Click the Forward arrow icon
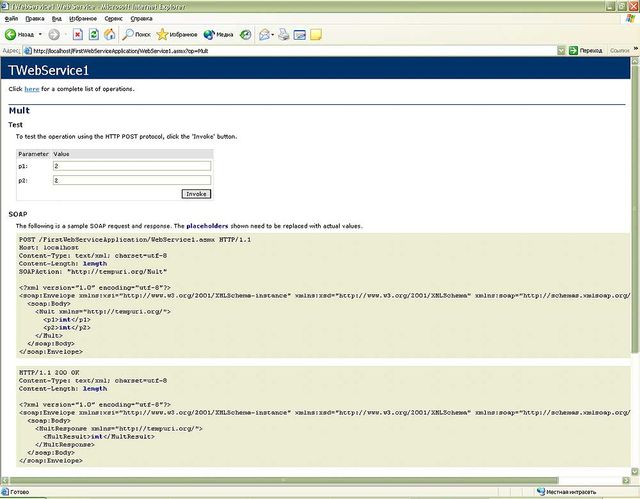Viewport: 640px width, 499px height. coord(54,35)
